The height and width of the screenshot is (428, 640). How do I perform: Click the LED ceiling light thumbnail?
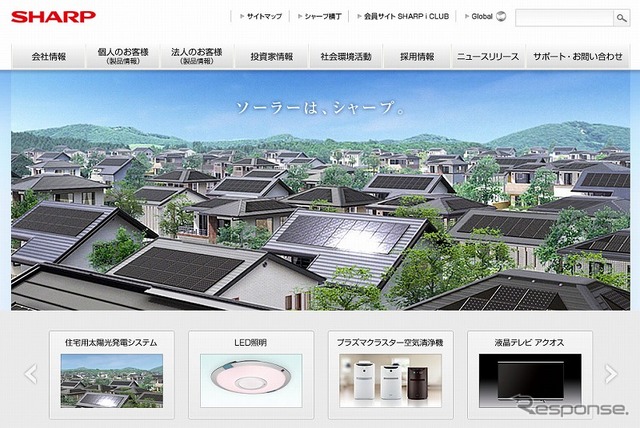(251, 381)
